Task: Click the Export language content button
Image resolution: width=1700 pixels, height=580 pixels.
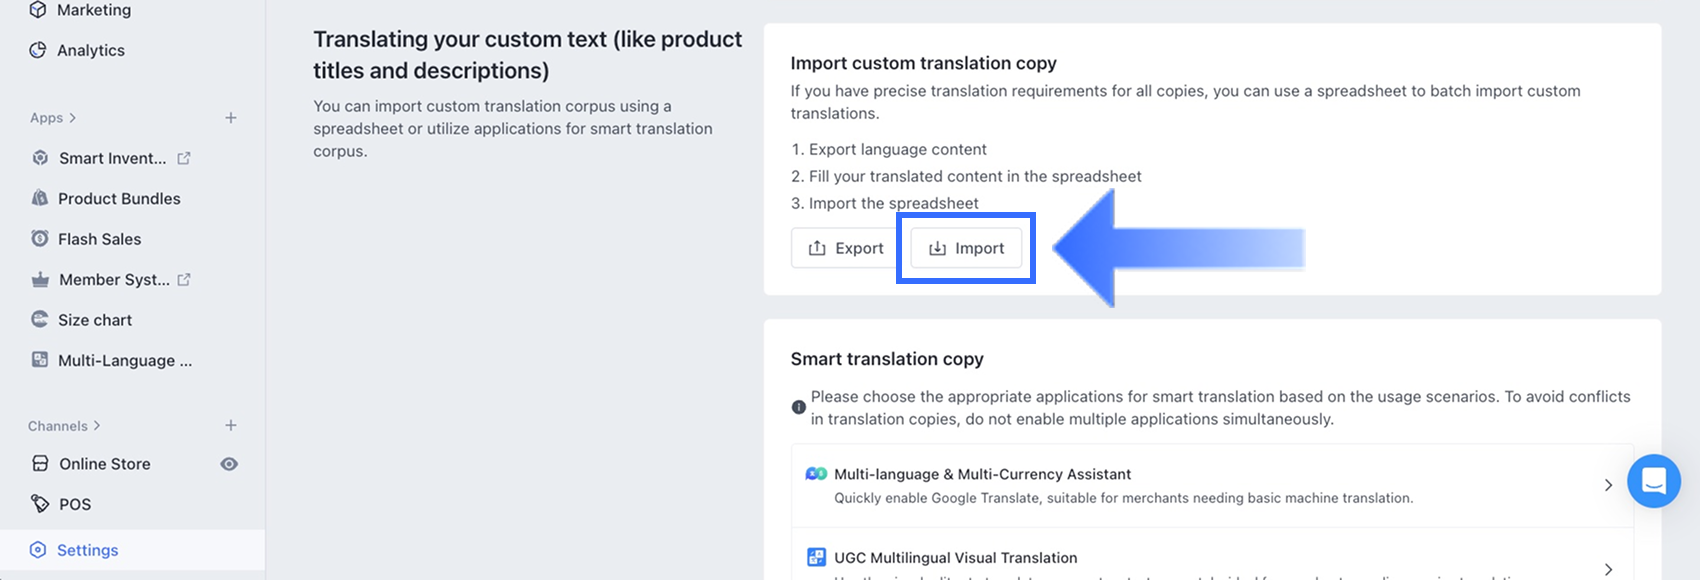Action: [x=846, y=248]
